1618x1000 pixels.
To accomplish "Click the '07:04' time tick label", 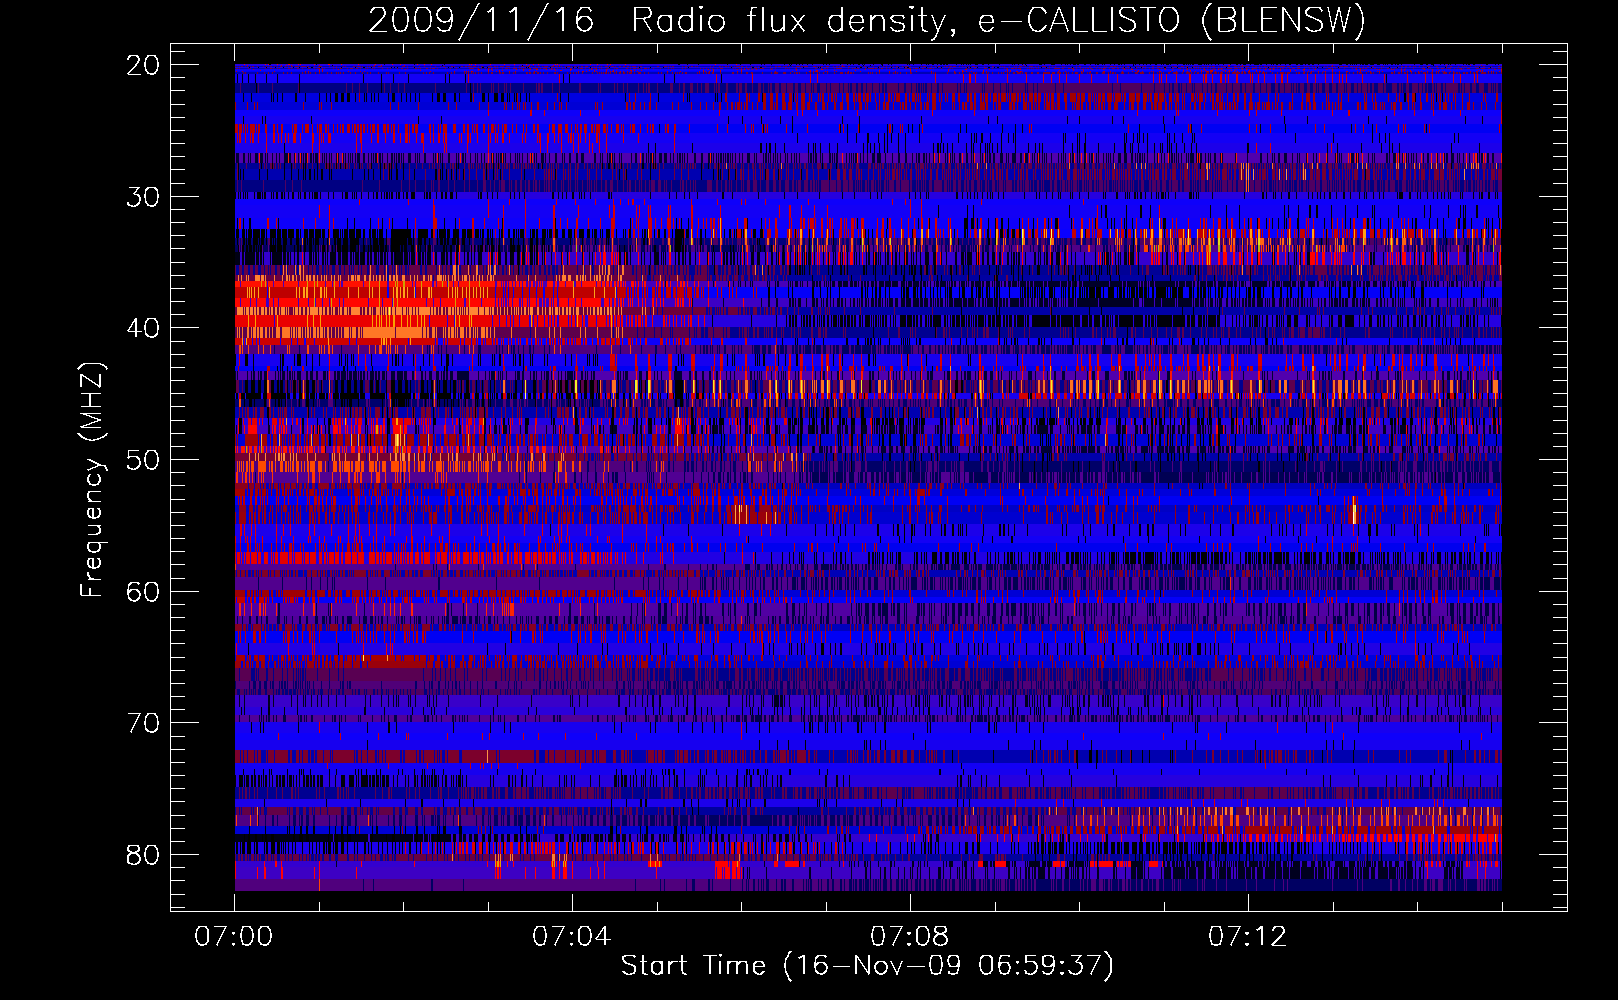I will [x=572, y=937].
